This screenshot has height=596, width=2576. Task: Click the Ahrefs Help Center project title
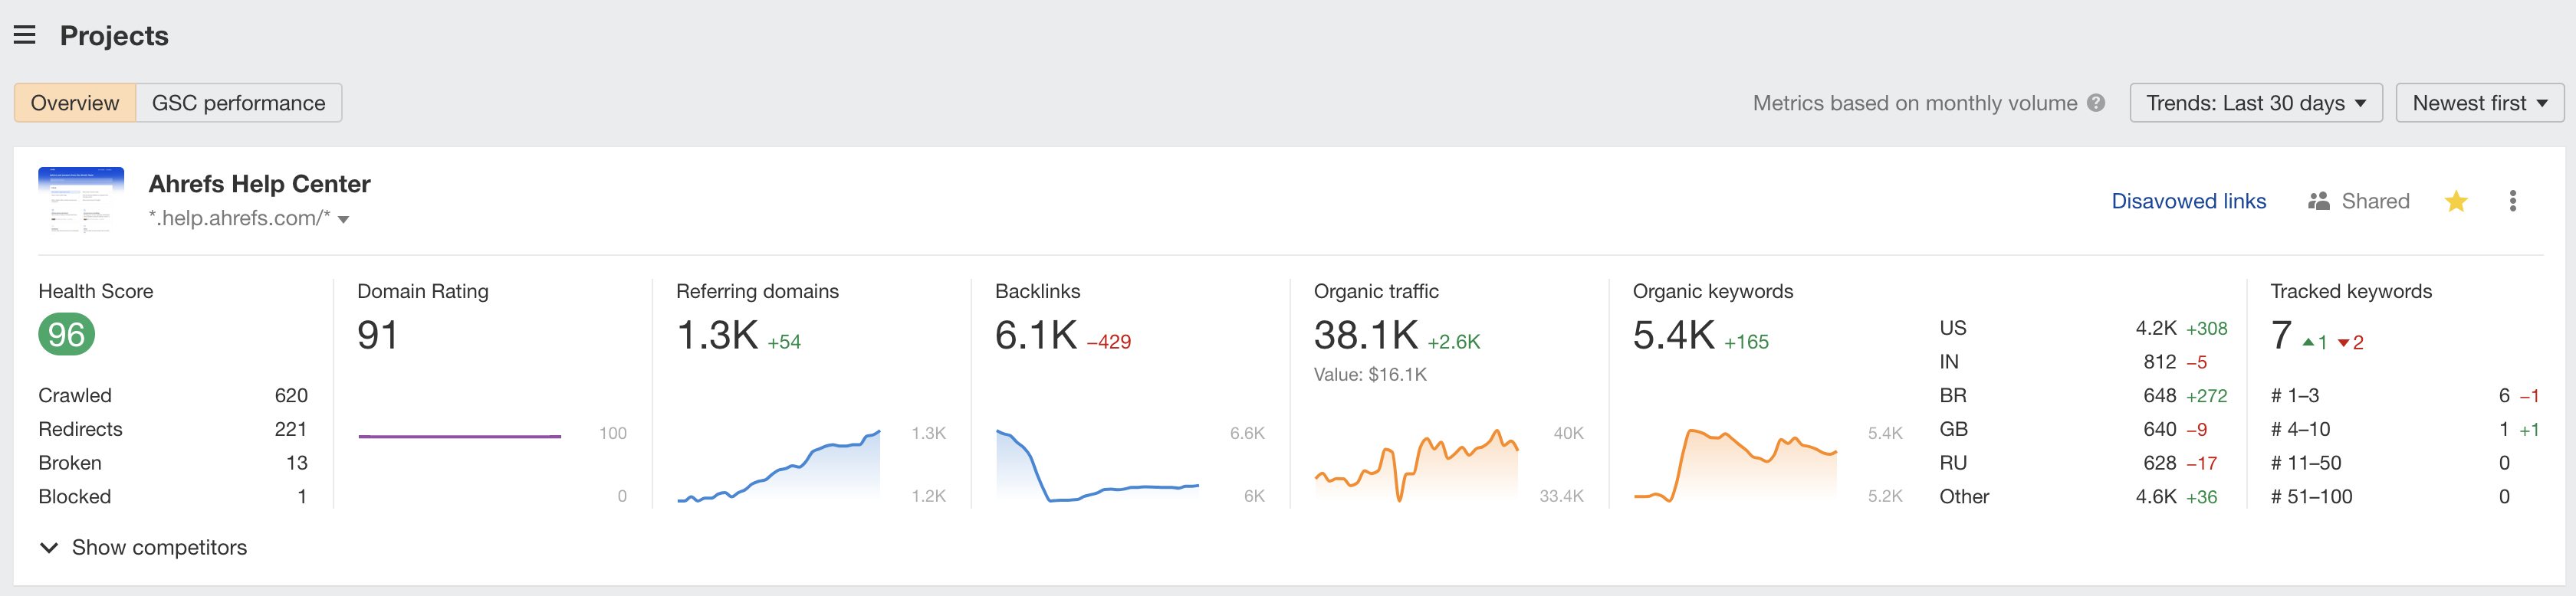(x=259, y=184)
